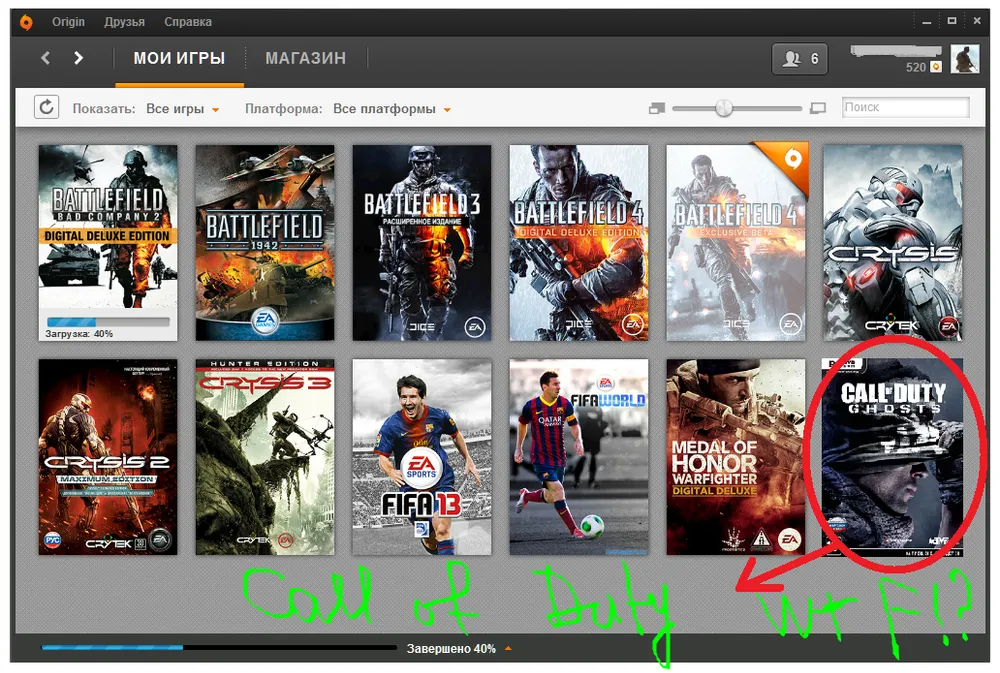
Task: Adjust the thumbnail size slider handle
Action: [724, 108]
